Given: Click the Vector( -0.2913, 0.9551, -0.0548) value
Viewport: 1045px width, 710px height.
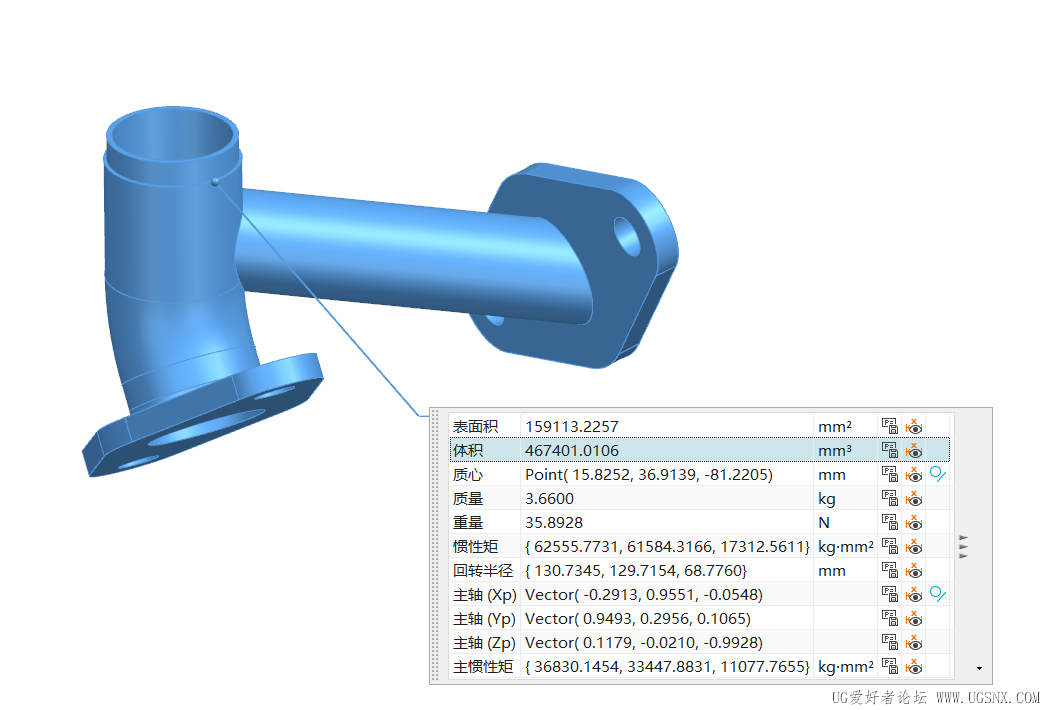Looking at the screenshot, I should [x=644, y=595].
